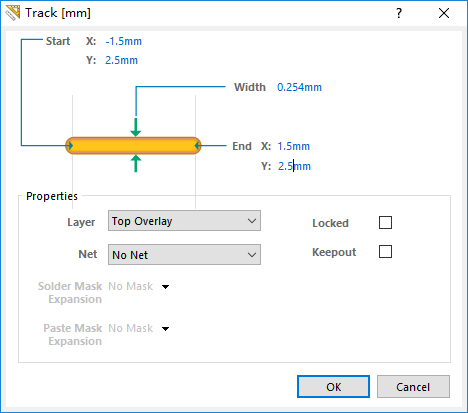468x413 pixels.
Task: Close the Track dialog window
Action: tap(444, 13)
